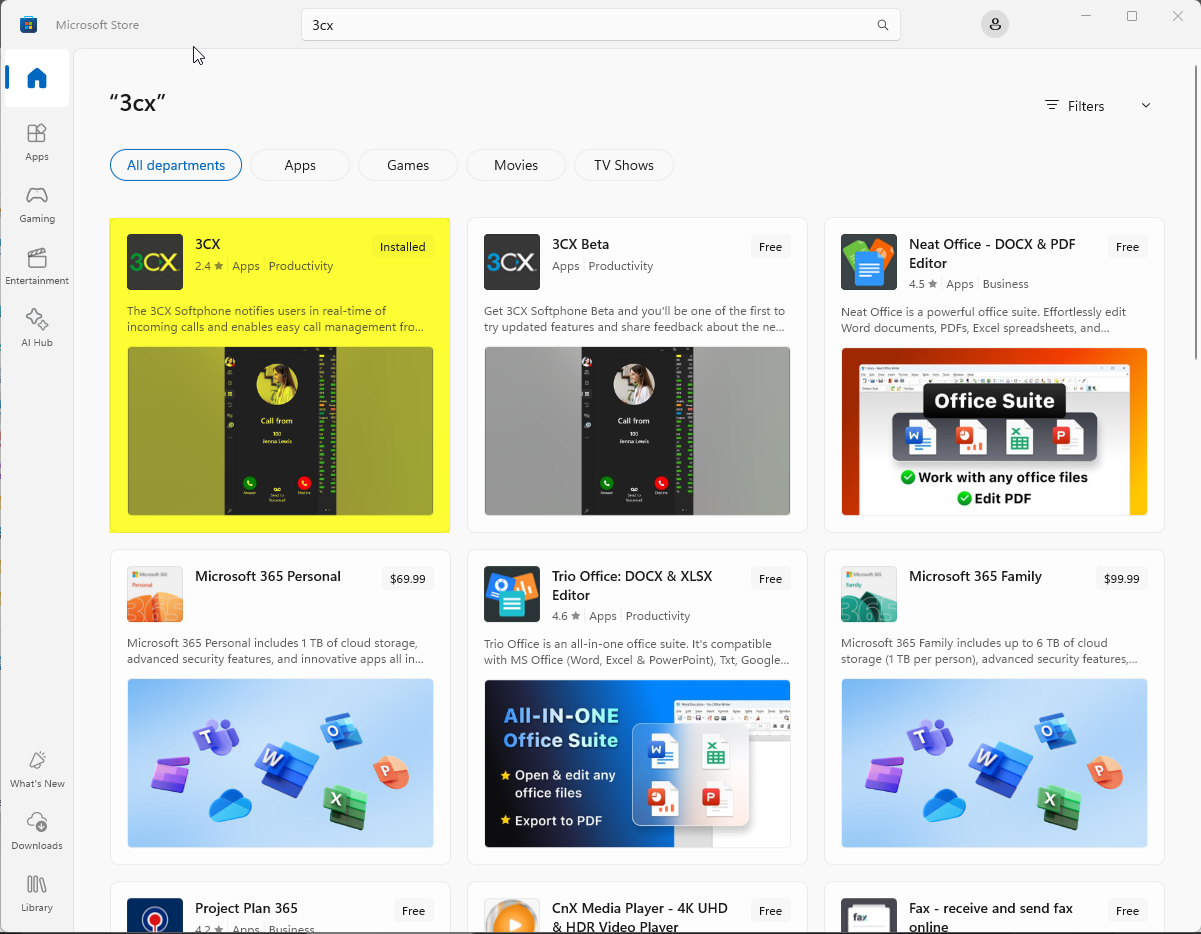The height and width of the screenshot is (934, 1201).
Task: Click the search magnifier icon
Action: [x=882, y=25]
